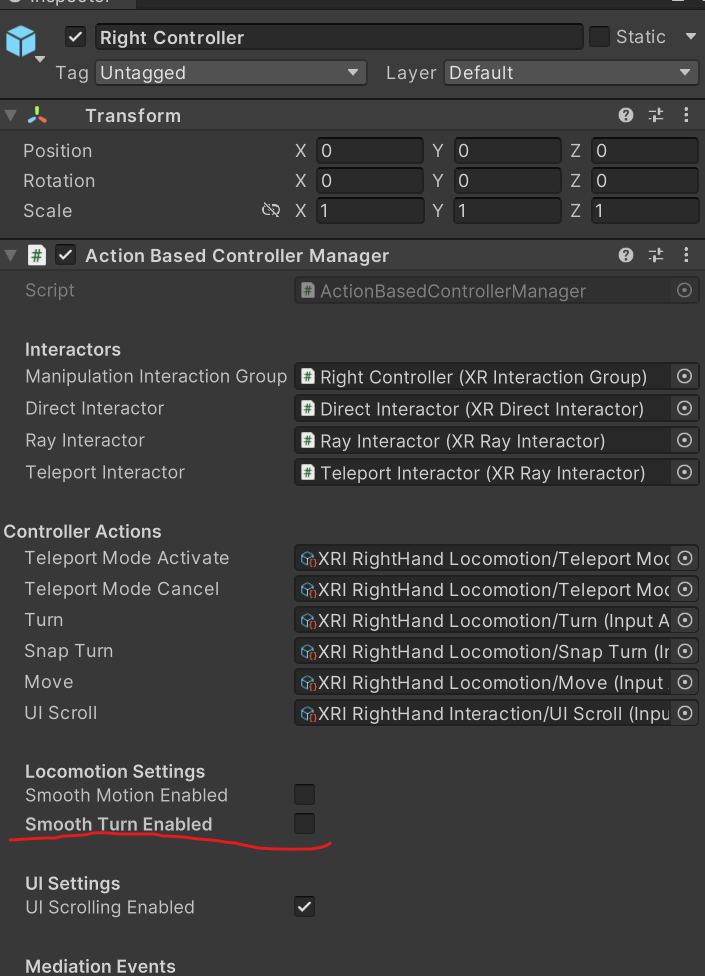Open Transform presets icon
705x976 pixels.
656,116
